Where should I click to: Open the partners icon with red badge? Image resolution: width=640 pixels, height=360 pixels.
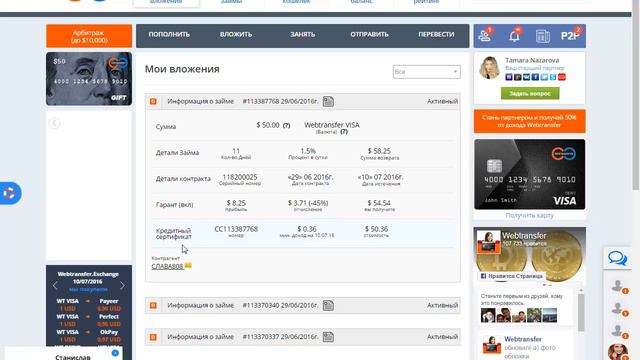point(485,36)
